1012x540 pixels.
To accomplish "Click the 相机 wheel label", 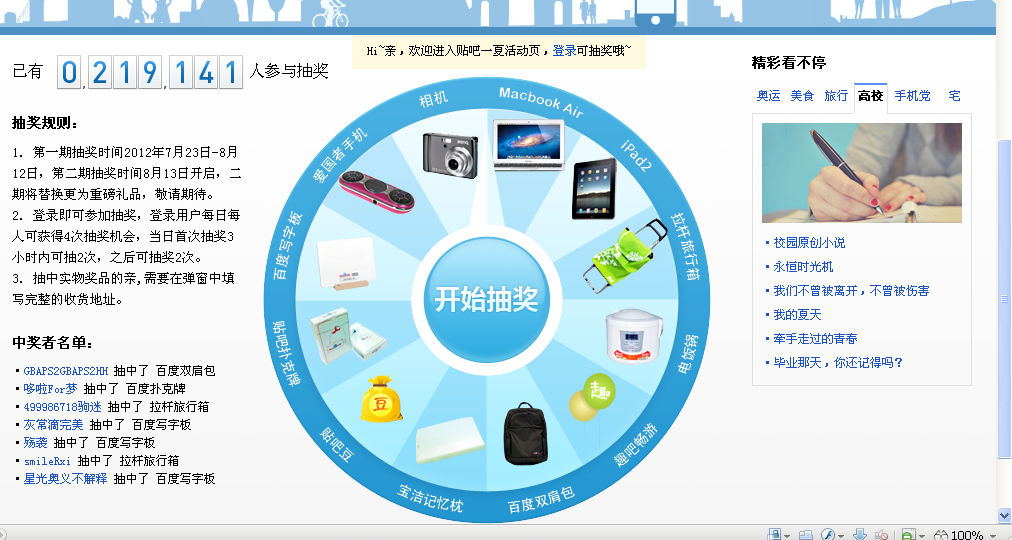I will tap(433, 99).
